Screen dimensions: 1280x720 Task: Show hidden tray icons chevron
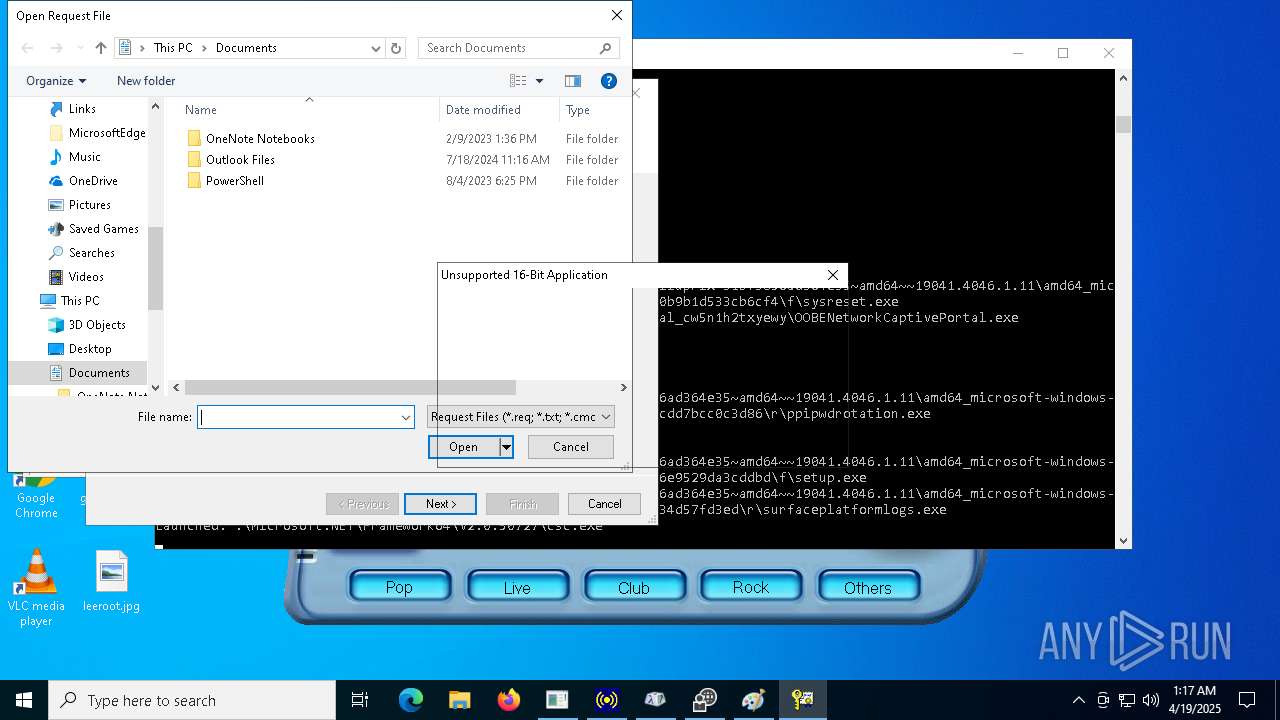(1078, 700)
